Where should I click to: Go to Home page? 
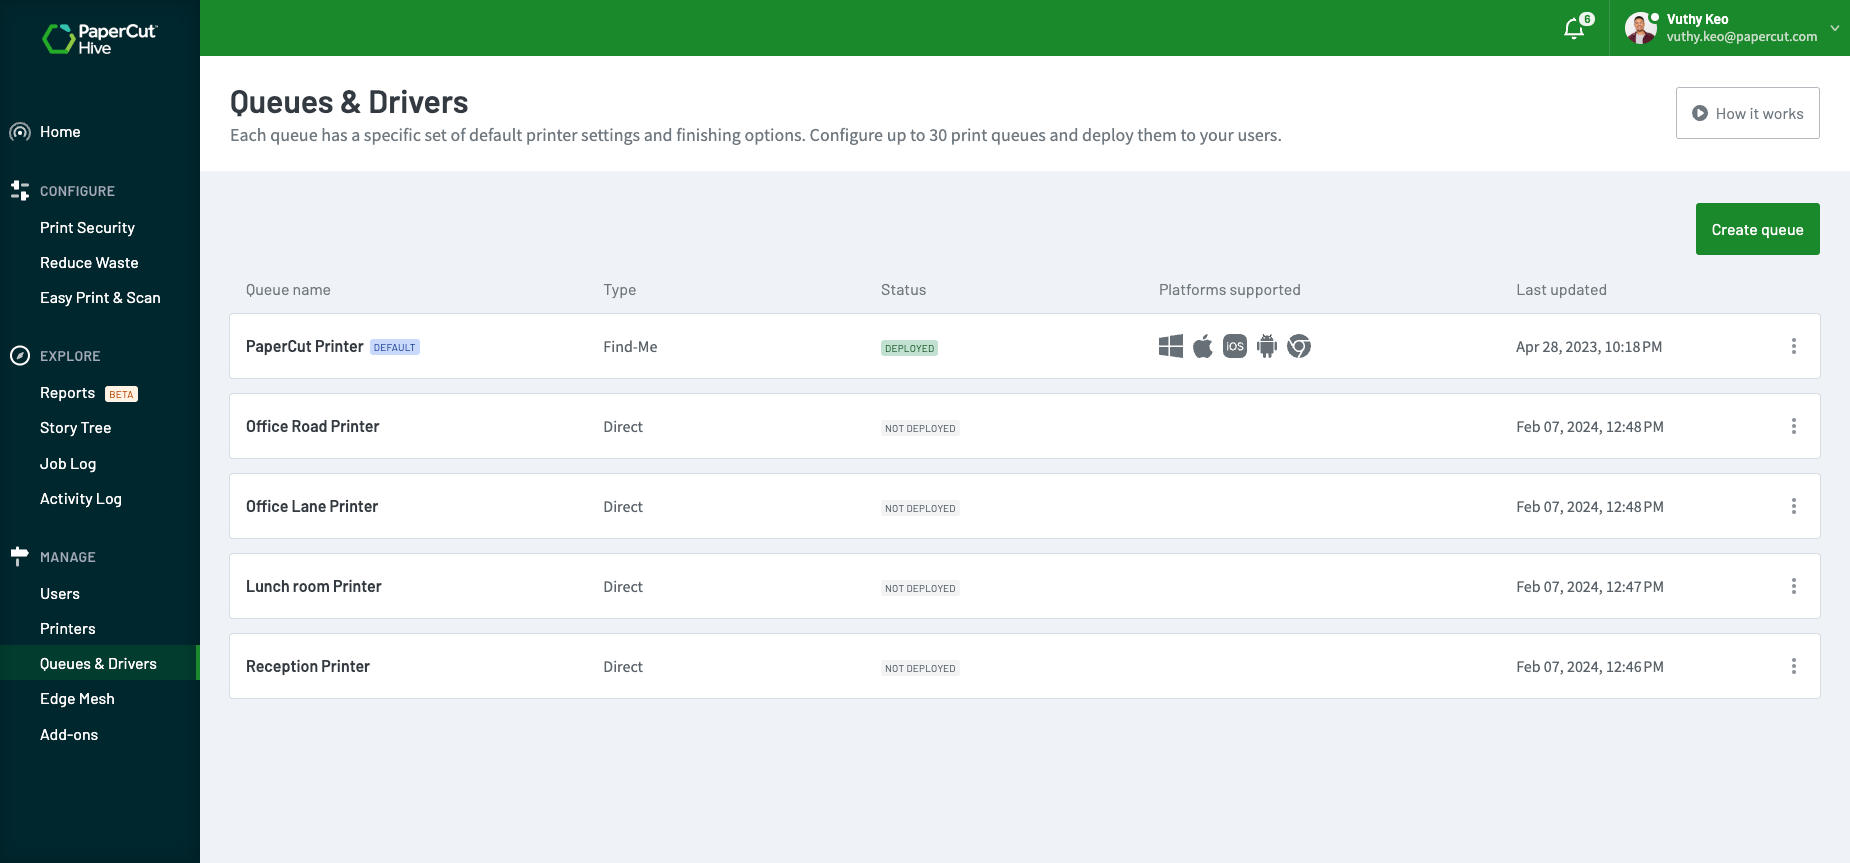(60, 132)
